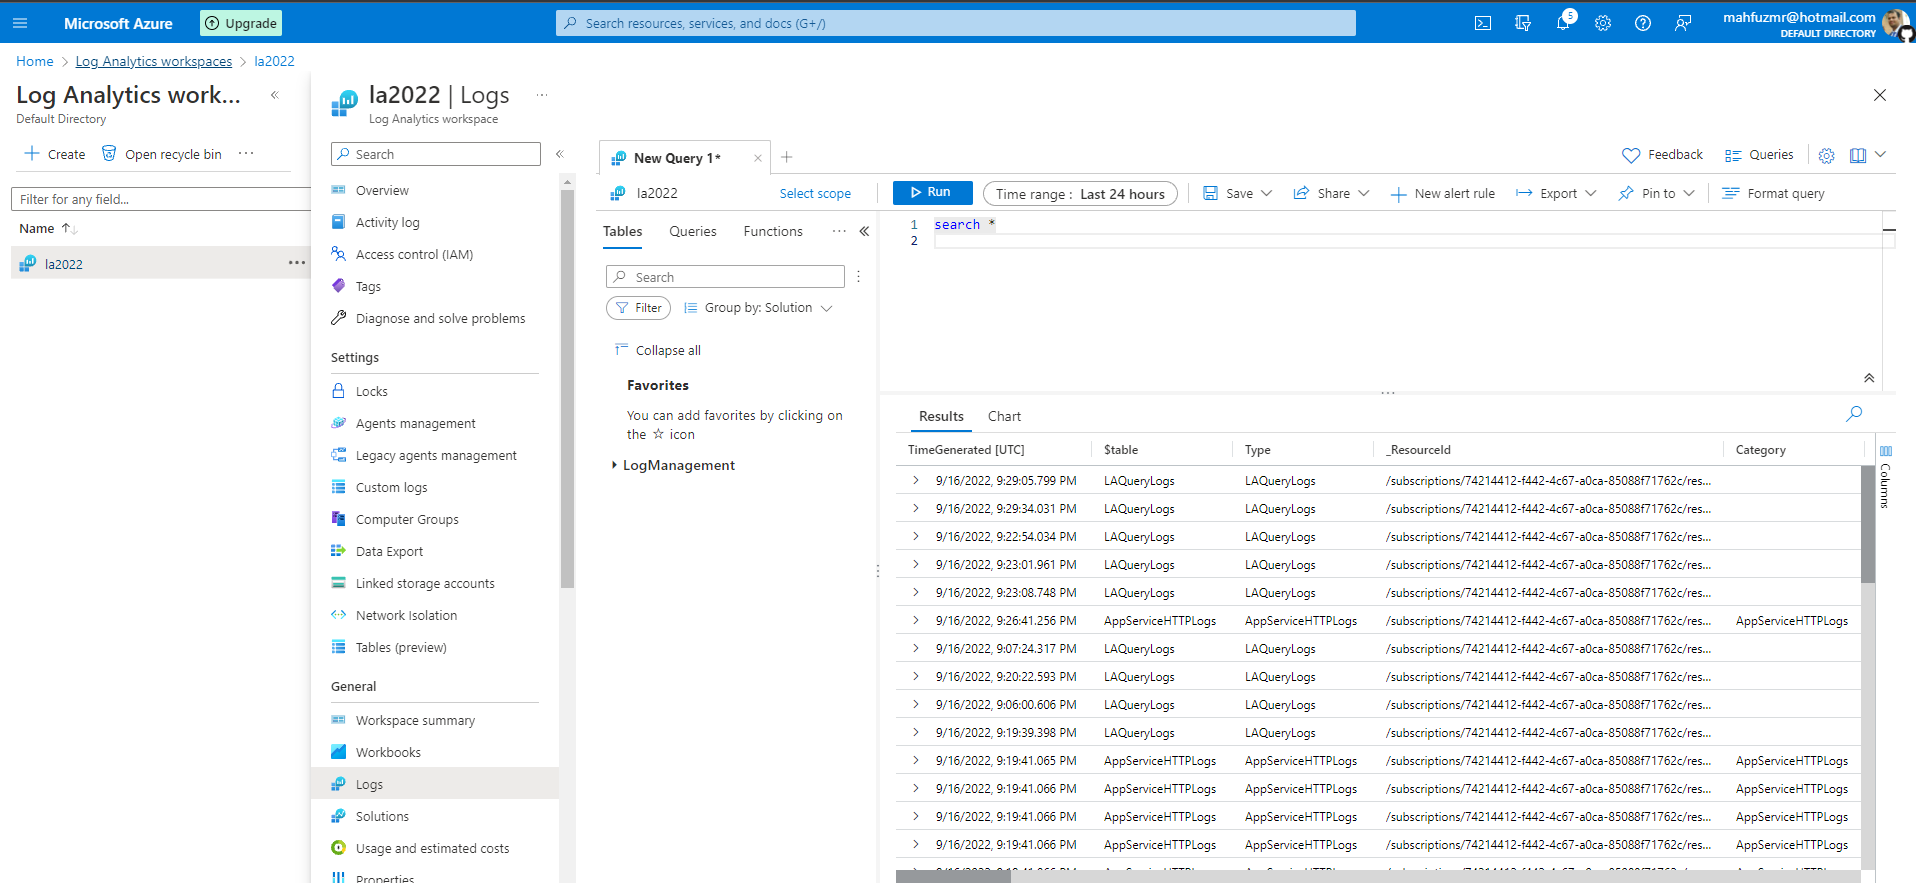The height and width of the screenshot is (883, 1916).
Task: Click Filter button in Tables panel
Action: [638, 308]
